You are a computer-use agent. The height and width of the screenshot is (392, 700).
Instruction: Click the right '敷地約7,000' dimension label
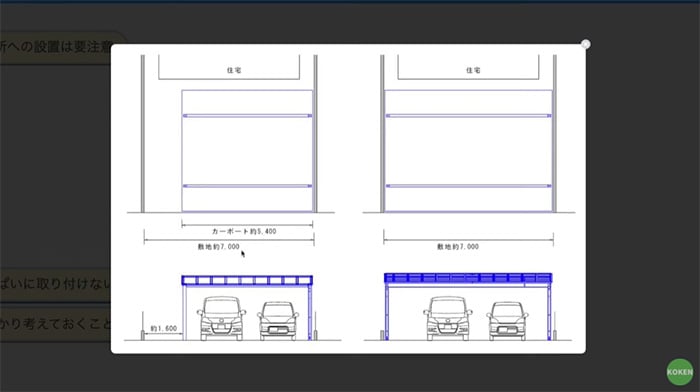click(x=458, y=246)
